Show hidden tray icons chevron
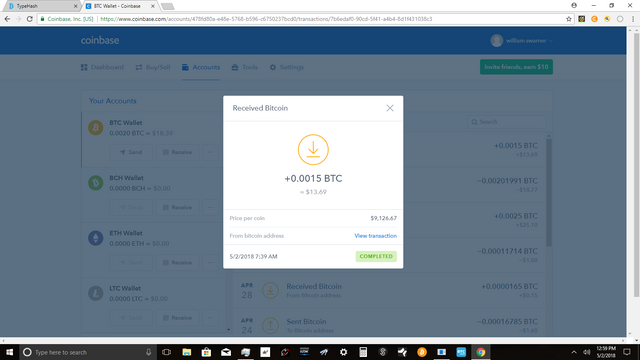The width and height of the screenshot is (640, 360). [573, 352]
